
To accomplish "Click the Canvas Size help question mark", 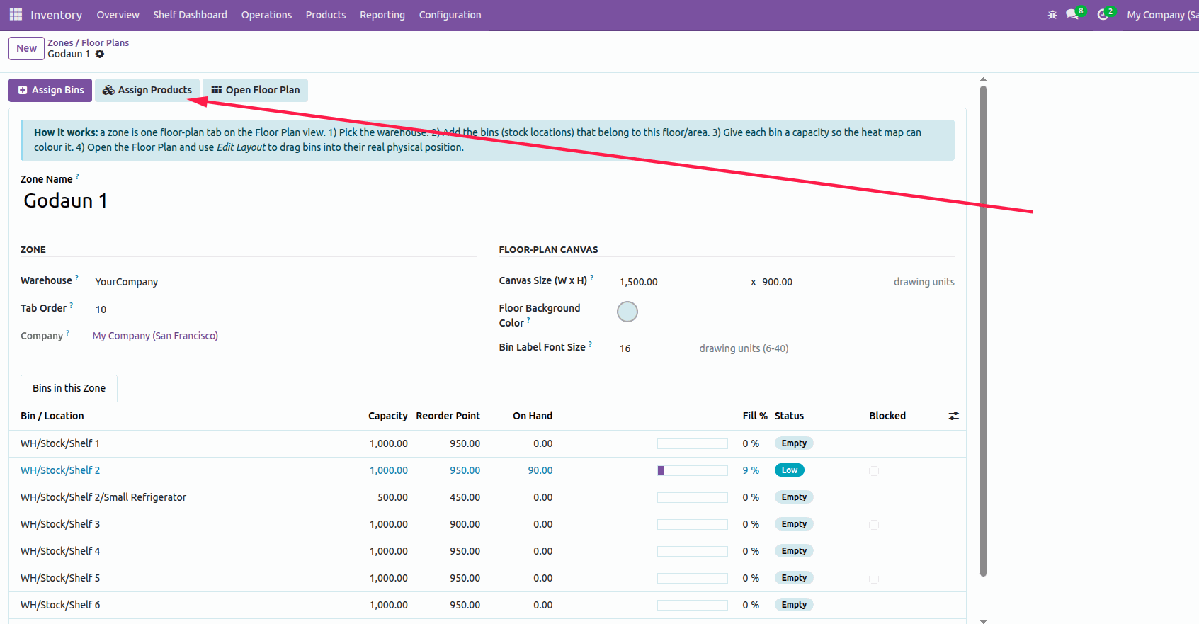I will pyautogui.click(x=592, y=278).
